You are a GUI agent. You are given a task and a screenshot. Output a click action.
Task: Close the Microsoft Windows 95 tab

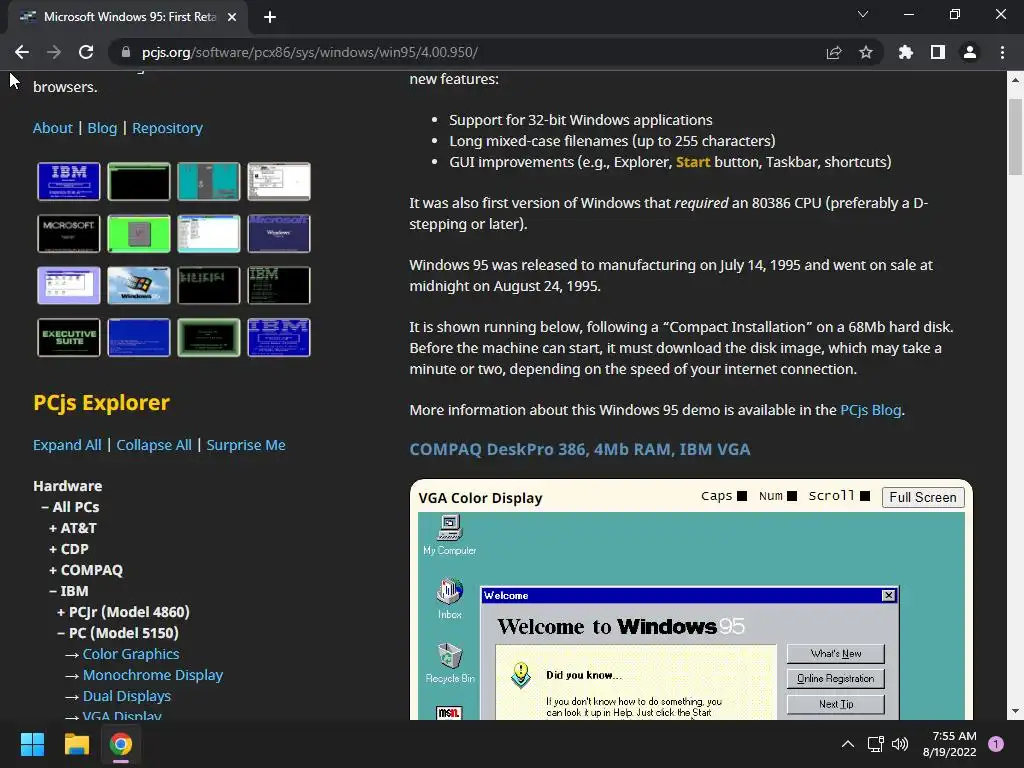(x=232, y=17)
